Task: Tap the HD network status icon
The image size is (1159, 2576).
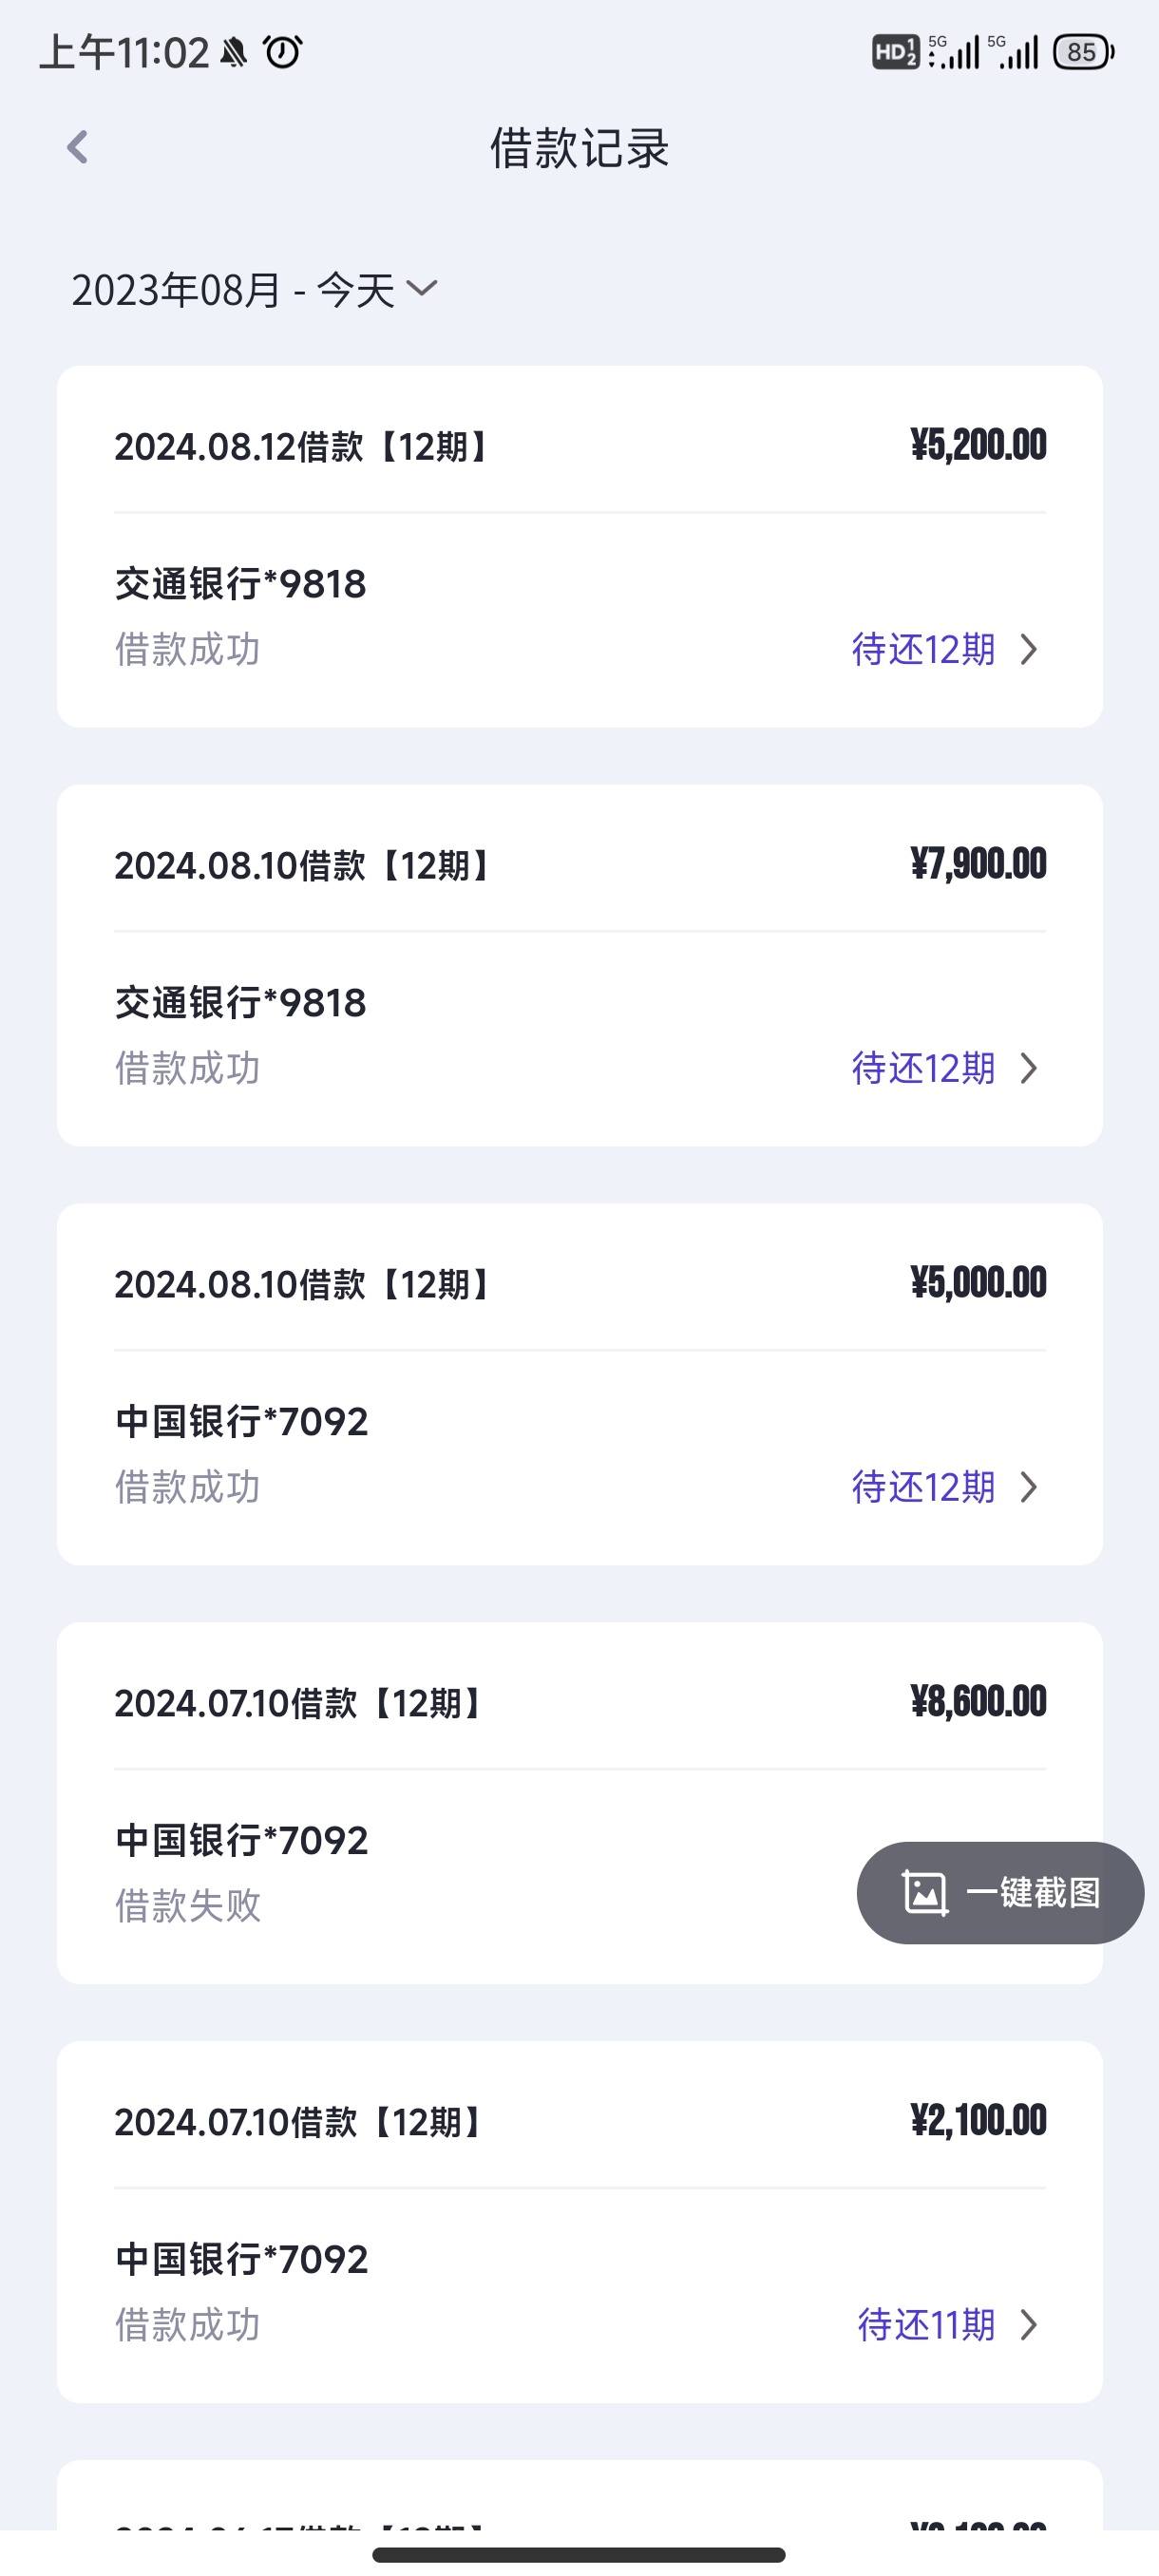Action: 895,52
